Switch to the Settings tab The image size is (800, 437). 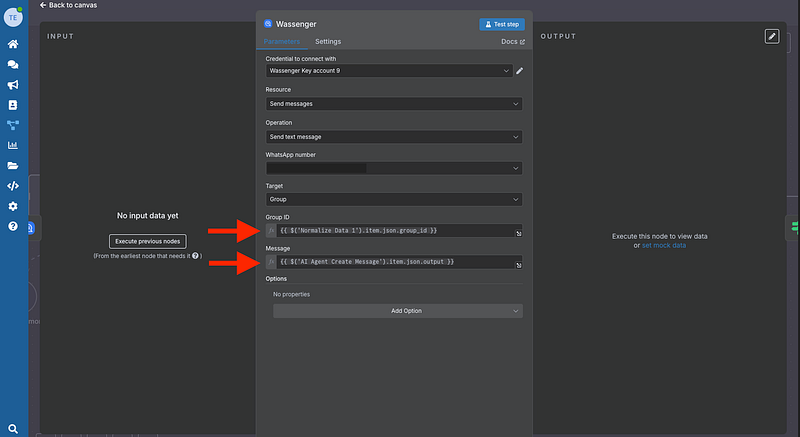328,42
